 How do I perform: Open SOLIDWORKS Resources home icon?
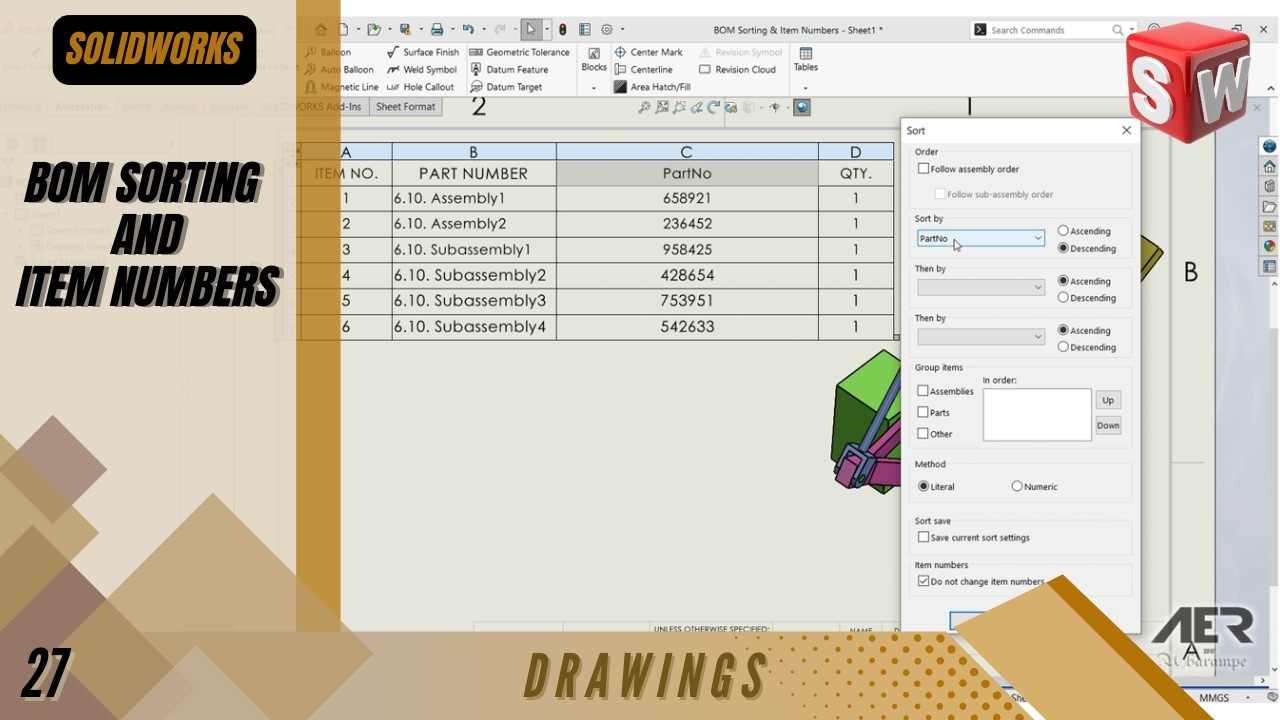click(1269, 166)
